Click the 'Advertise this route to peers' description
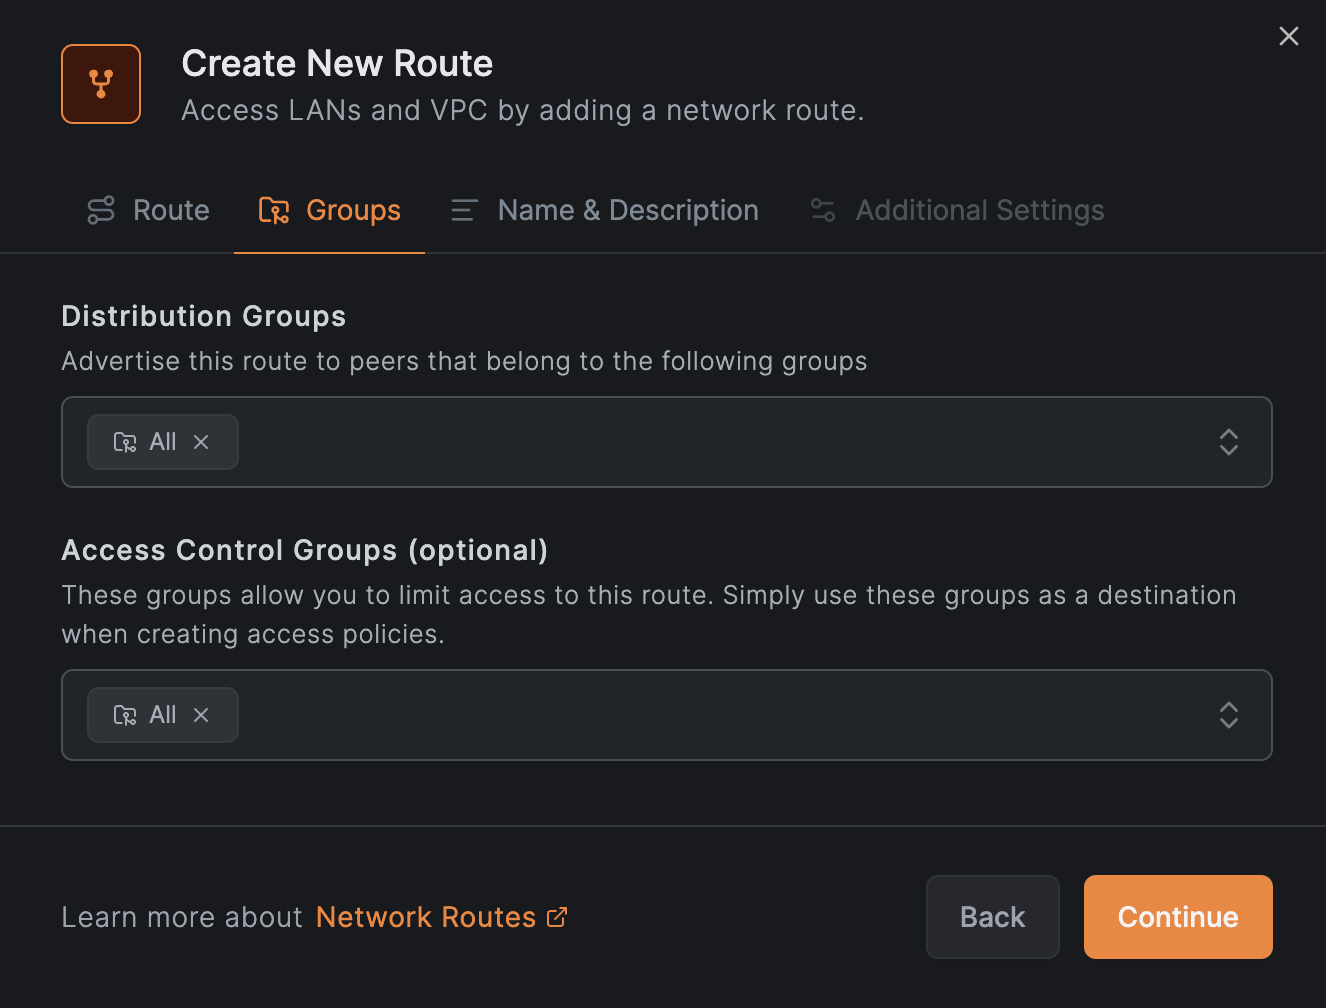Image resolution: width=1326 pixels, height=1008 pixels. (x=464, y=361)
